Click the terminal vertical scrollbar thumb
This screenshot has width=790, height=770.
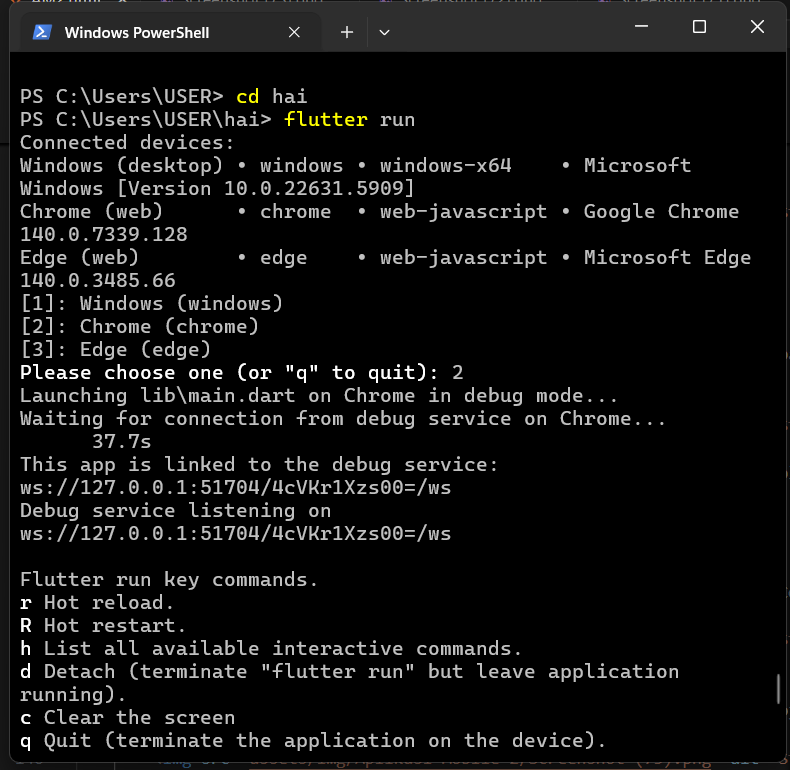tap(778, 689)
